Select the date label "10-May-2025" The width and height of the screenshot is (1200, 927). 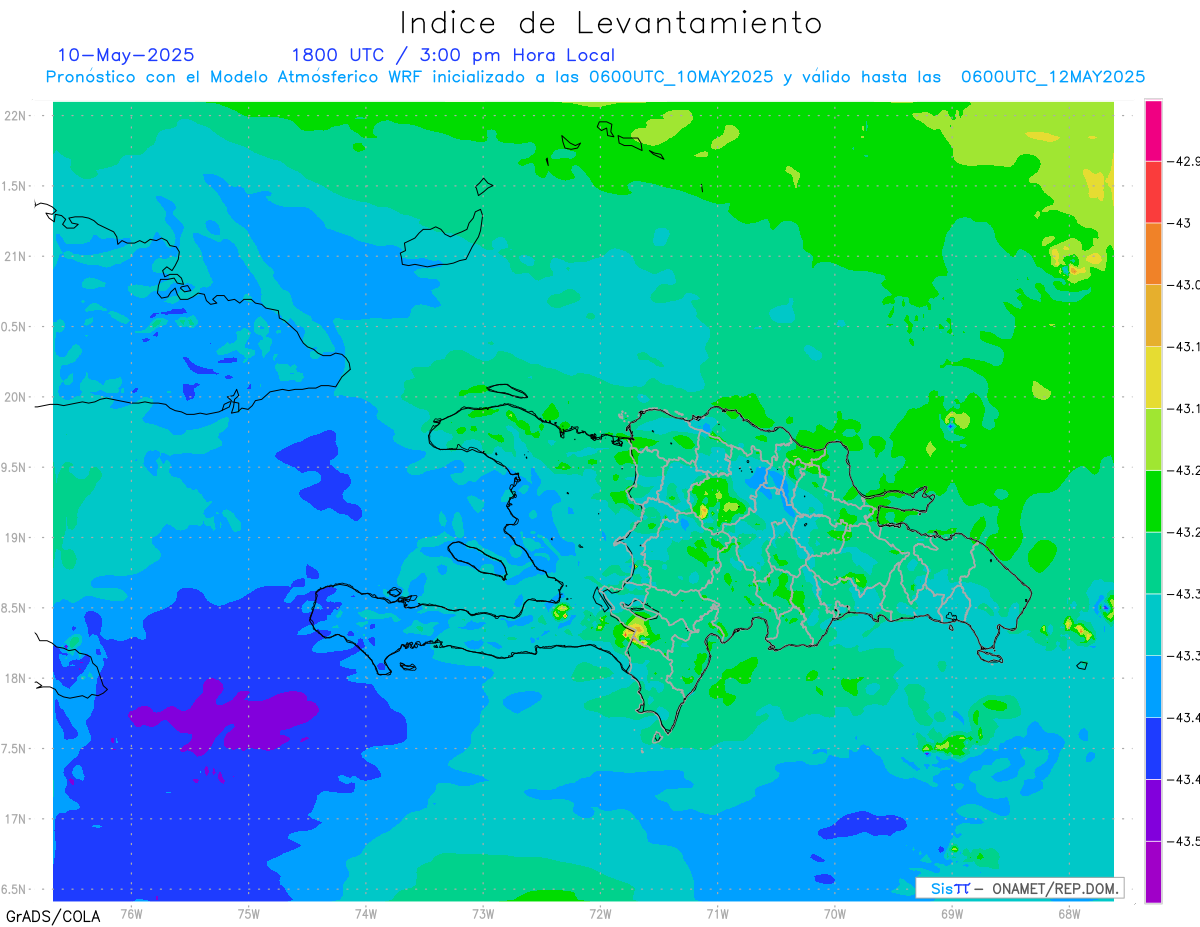point(126,55)
